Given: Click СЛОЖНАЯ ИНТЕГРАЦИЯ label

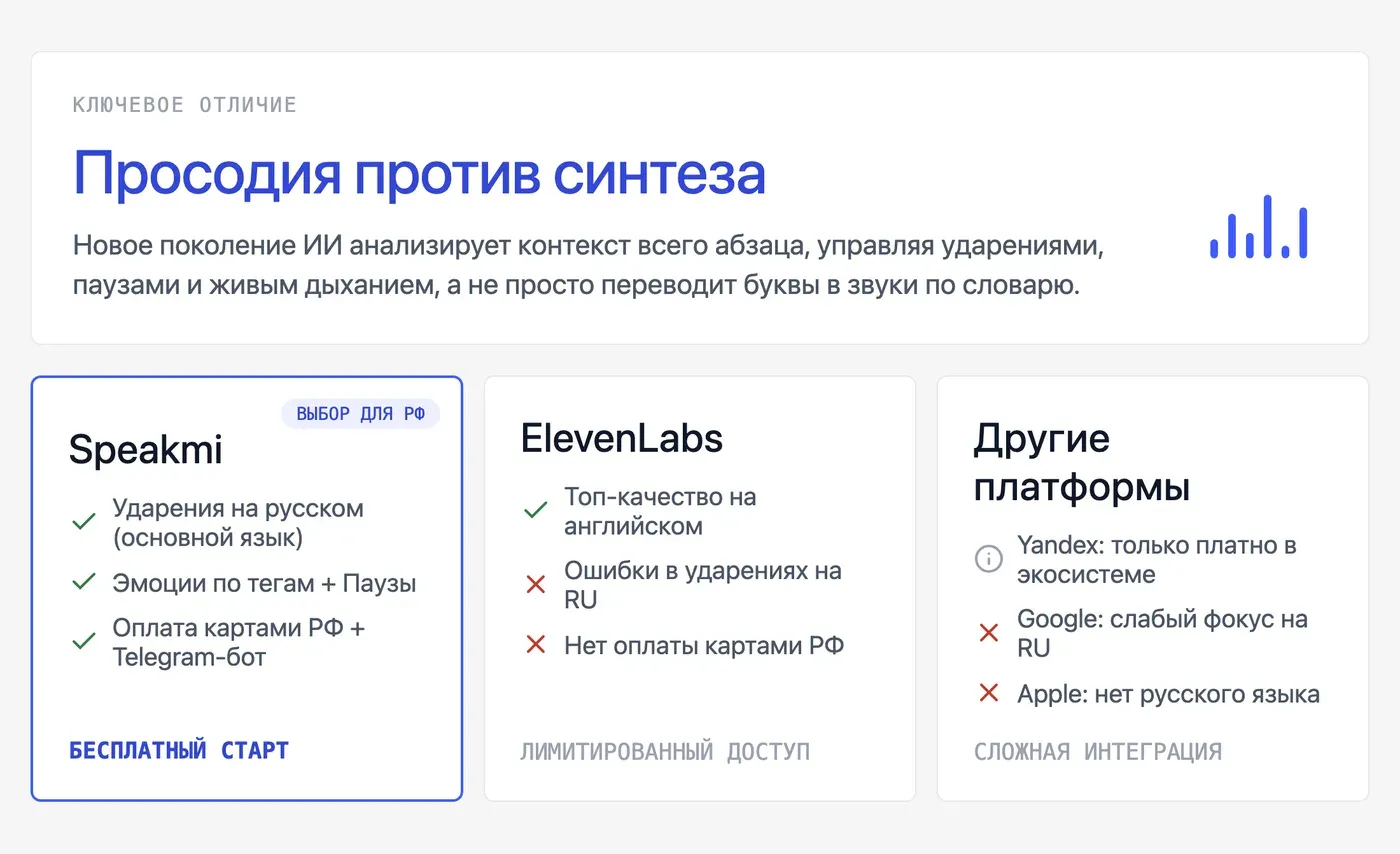Looking at the screenshot, I should coord(1098,751).
